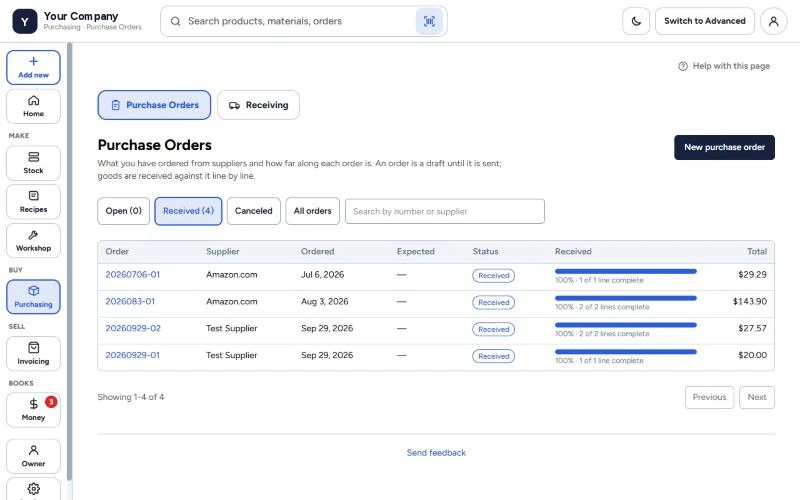Click Test Supplier in row 20260929-02

(x=232, y=328)
